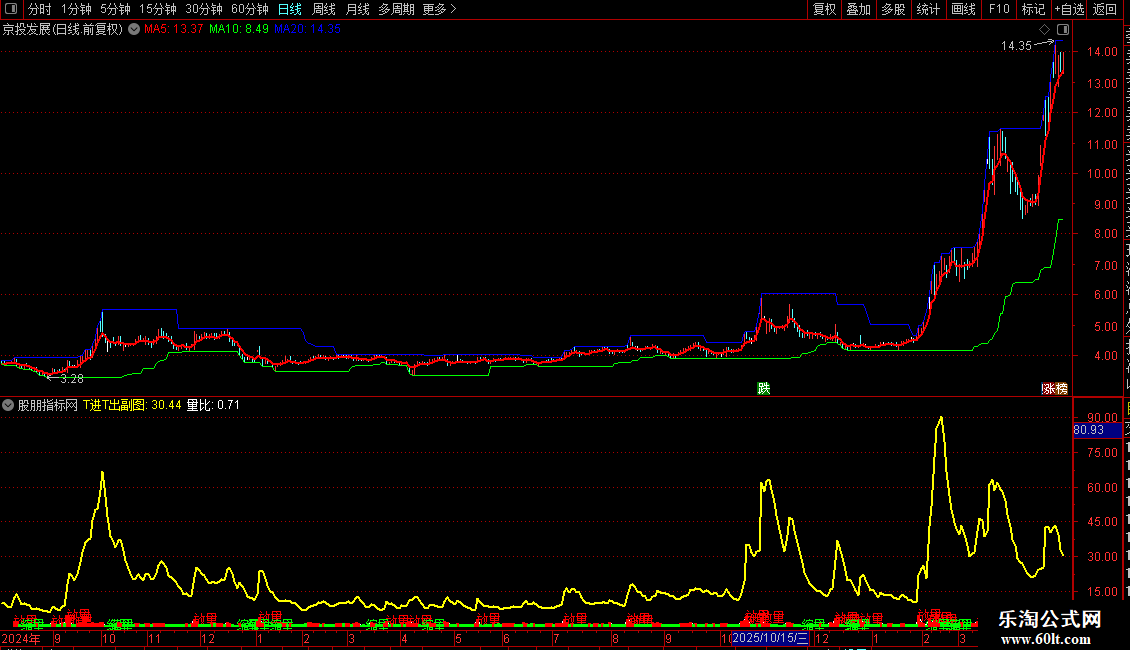This screenshot has height=650, width=1130.
Task: Click the 14.35 high price annotation
Action: point(1016,46)
